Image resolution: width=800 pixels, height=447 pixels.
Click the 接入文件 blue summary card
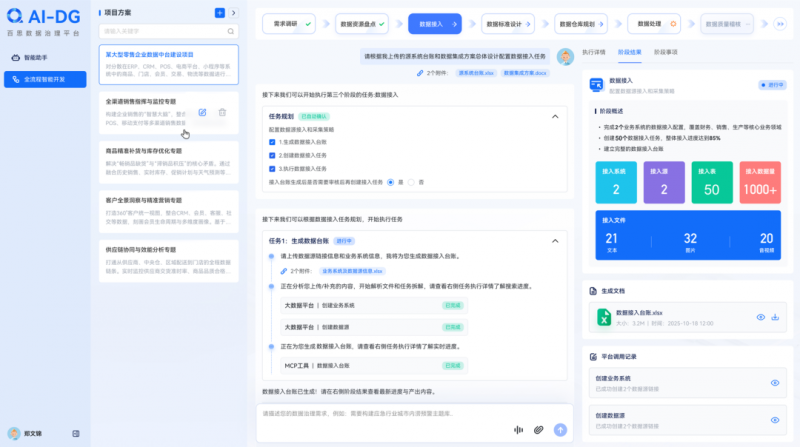tap(688, 235)
